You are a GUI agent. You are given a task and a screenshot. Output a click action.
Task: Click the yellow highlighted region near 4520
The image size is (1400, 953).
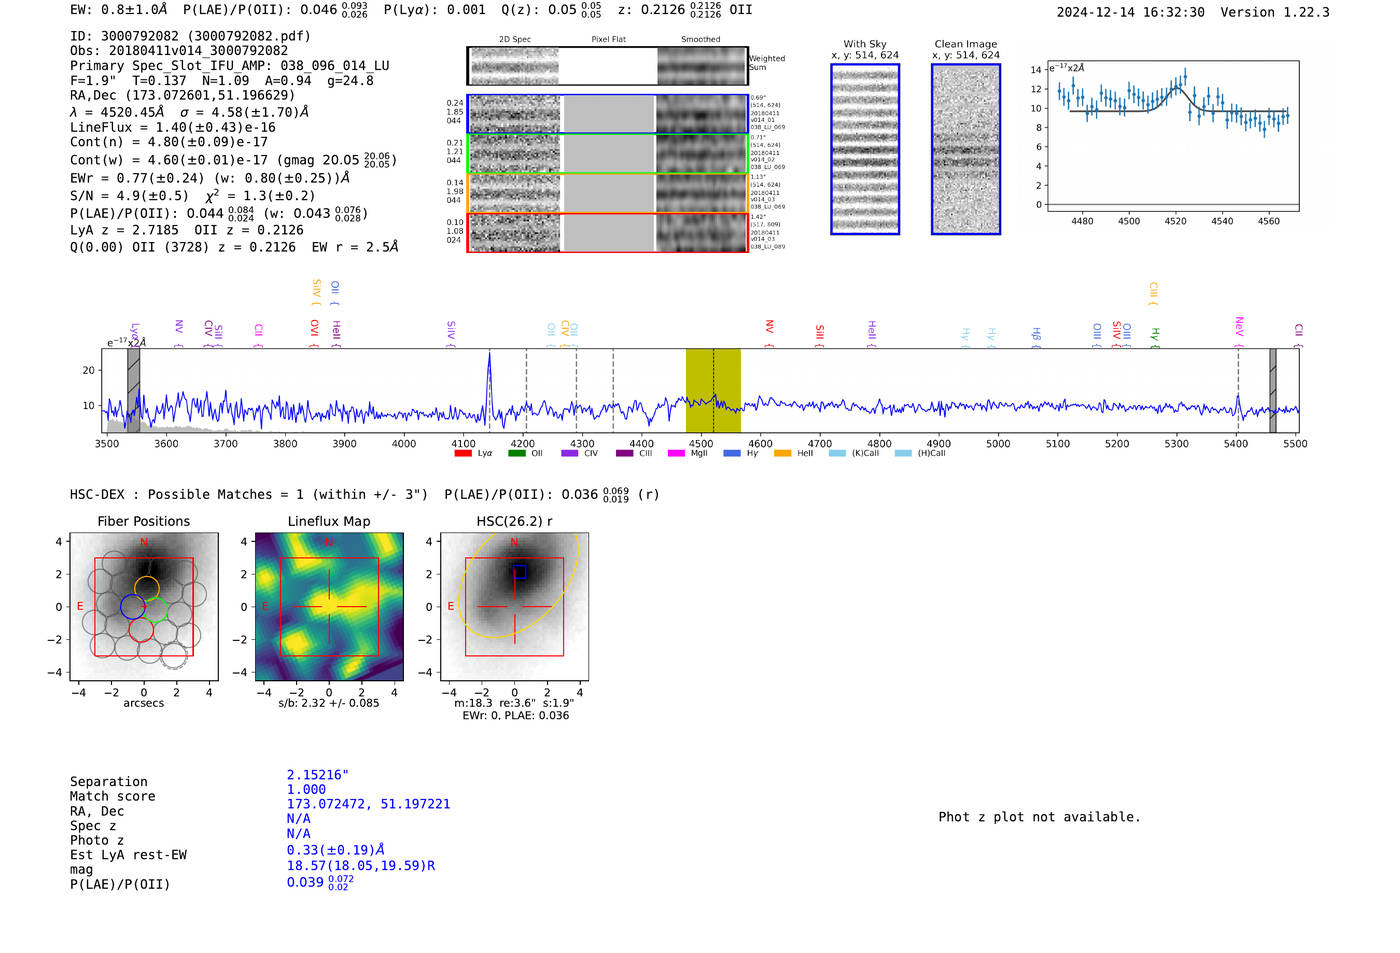pyautogui.click(x=713, y=390)
